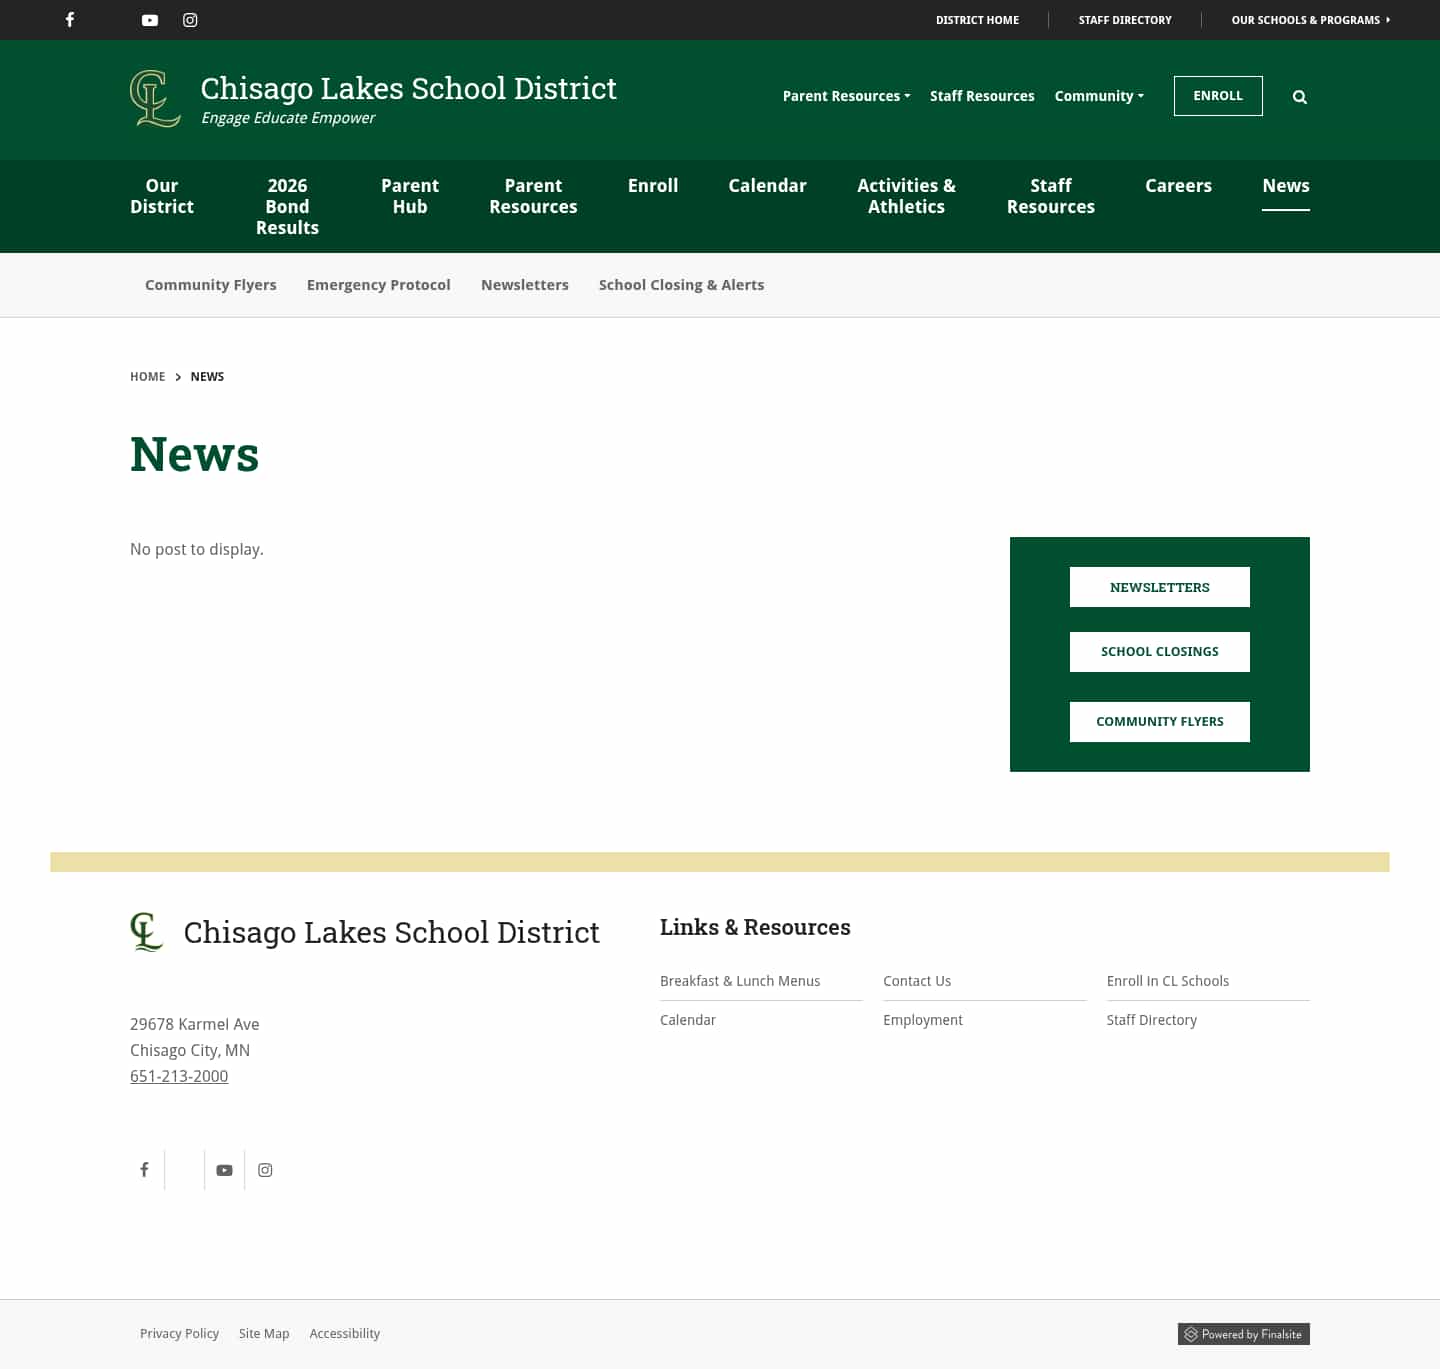Open Contact Us footer link
This screenshot has width=1440, height=1369.
coord(917,981)
